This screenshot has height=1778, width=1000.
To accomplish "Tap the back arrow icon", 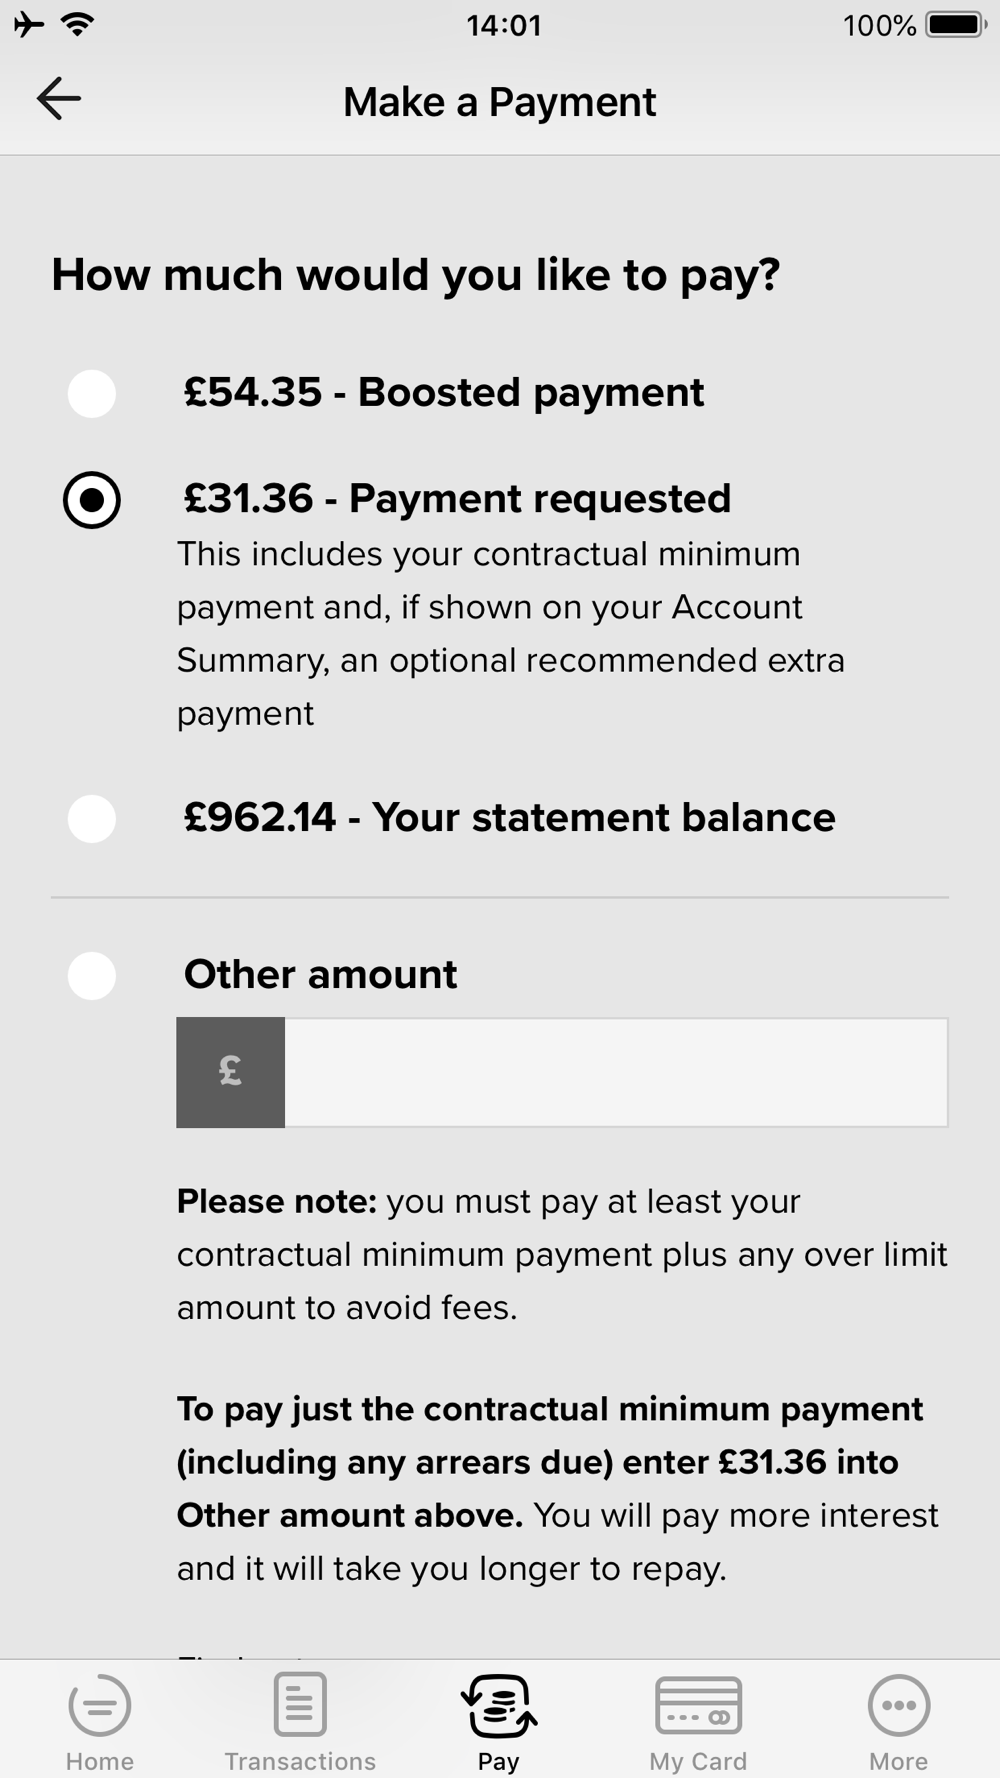I will [x=58, y=99].
